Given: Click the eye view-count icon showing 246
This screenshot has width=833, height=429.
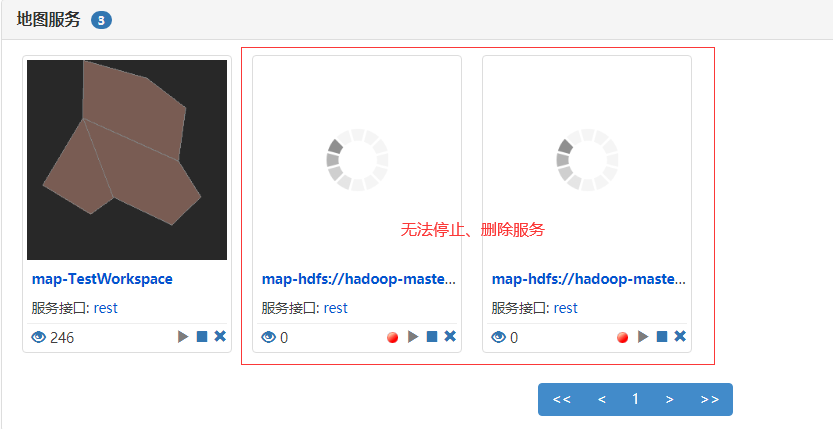Looking at the screenshot, I should coord(39,337).
